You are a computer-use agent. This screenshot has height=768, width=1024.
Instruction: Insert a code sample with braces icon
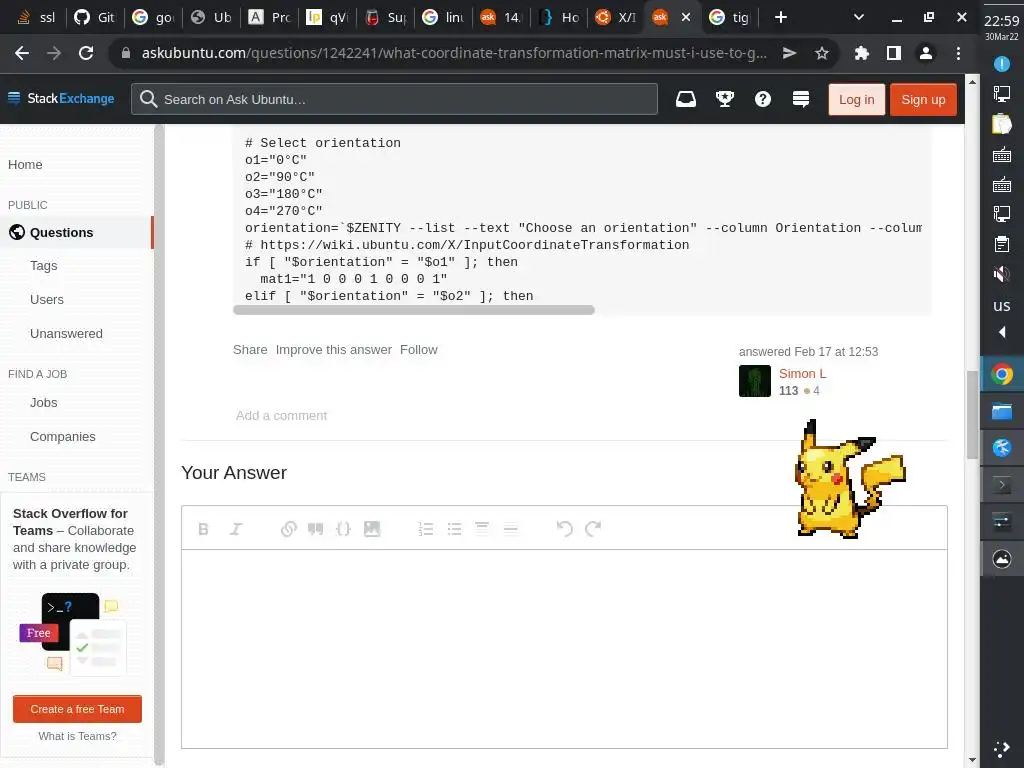tap(343, 529)
